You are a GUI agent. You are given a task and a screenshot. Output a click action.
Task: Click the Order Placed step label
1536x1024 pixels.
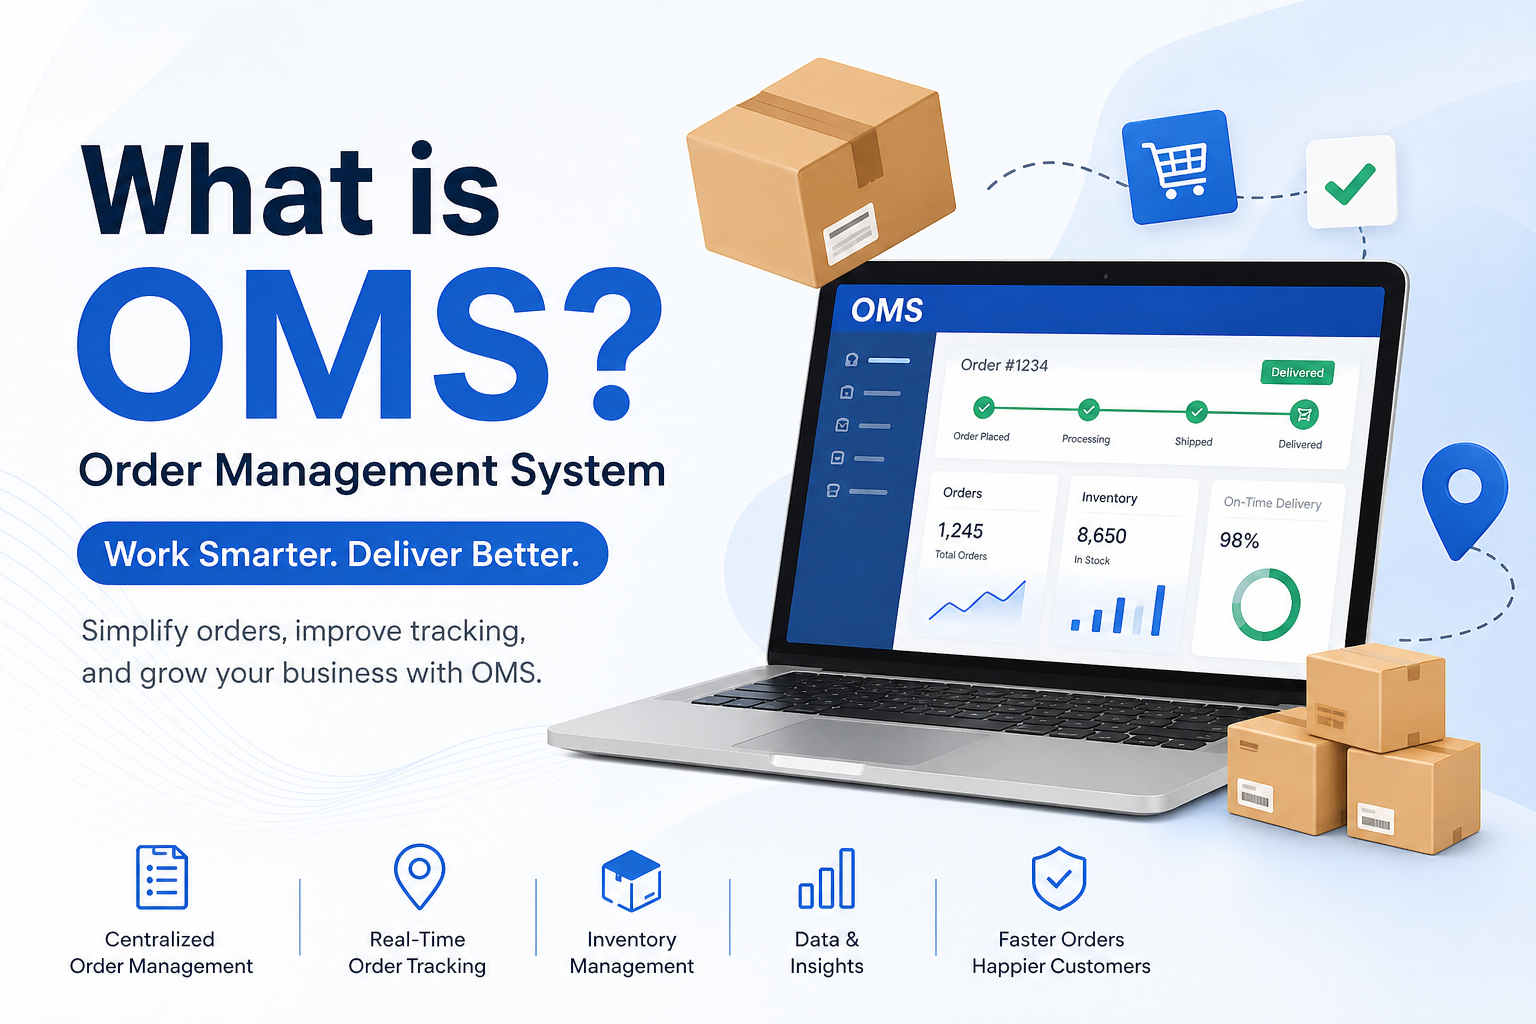pyautogui.click(x=981, y=437)
